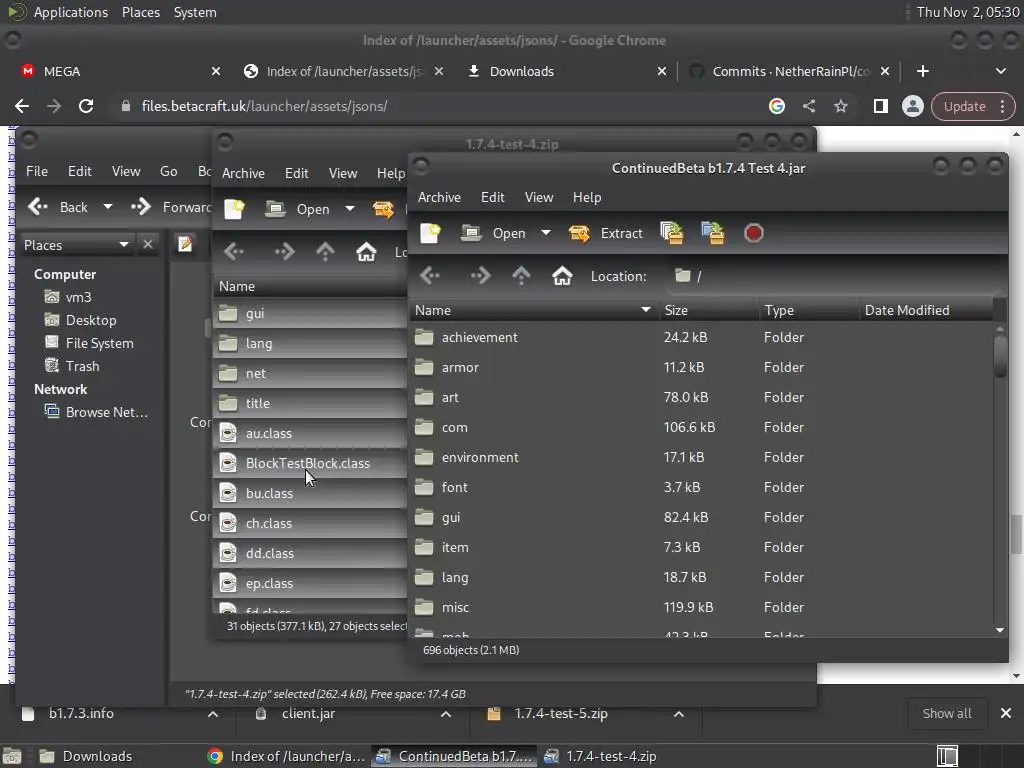Sort by Type column in jar window
The width and height of the screenshot is (1024, 768).
[809, 310]
